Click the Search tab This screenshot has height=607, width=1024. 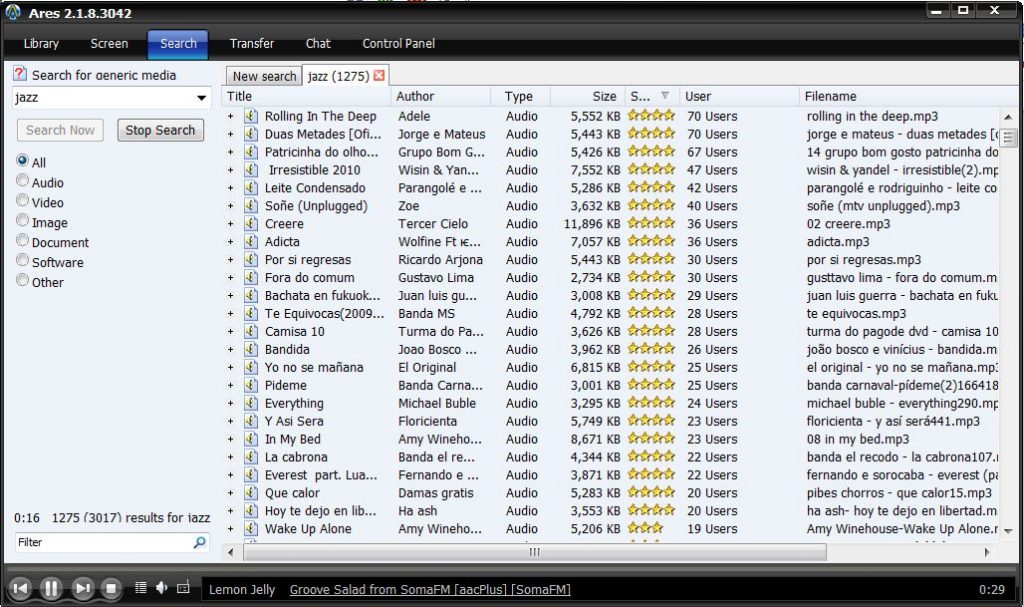pyautogui.click(x=178, y=44)
